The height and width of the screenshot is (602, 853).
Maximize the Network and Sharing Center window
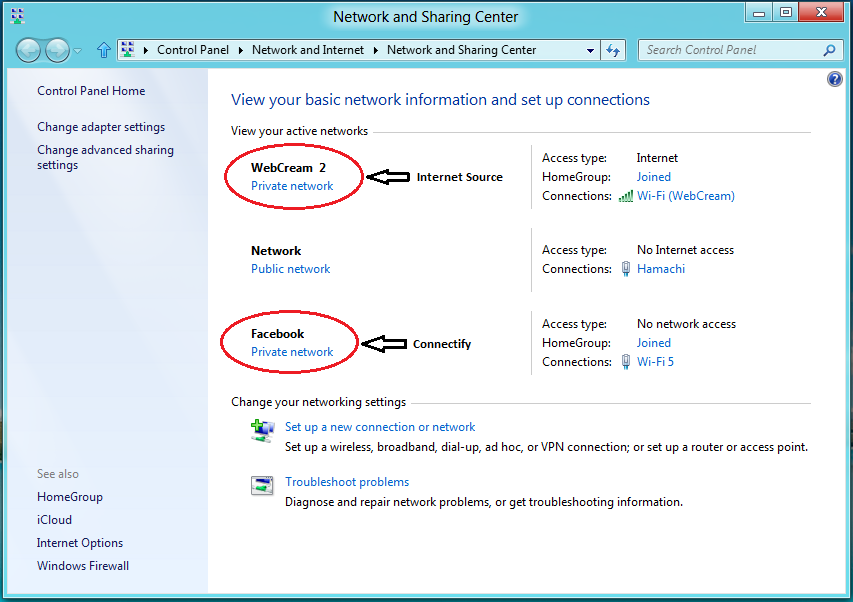click(786, 13)
